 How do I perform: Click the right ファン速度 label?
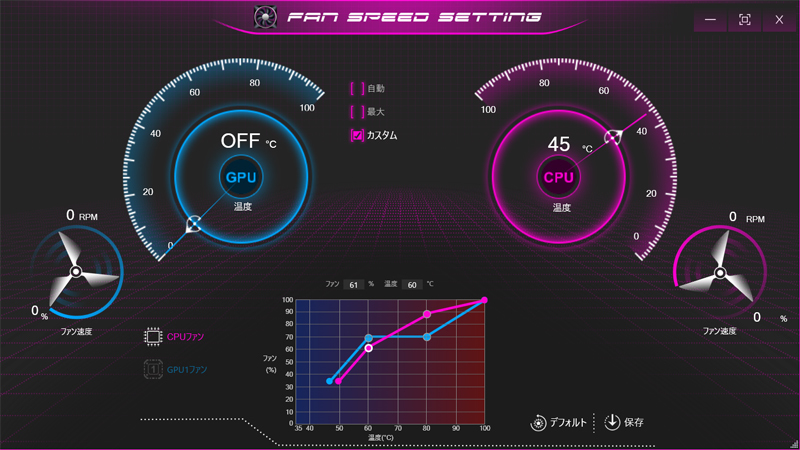pyautogui.click(x=719, y=331)
